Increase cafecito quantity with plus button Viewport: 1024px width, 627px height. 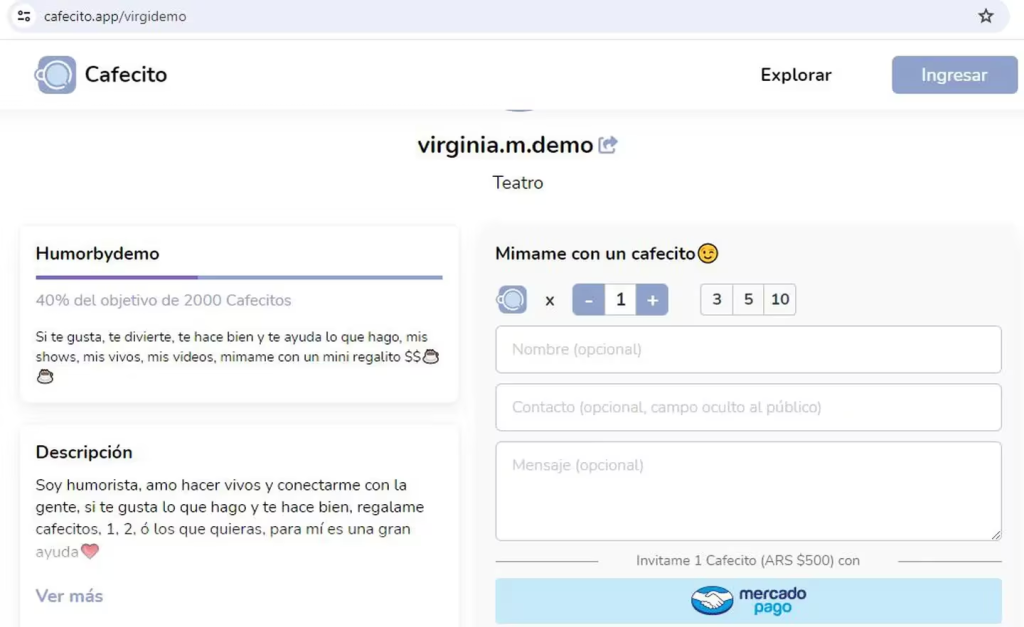(652, 300)
